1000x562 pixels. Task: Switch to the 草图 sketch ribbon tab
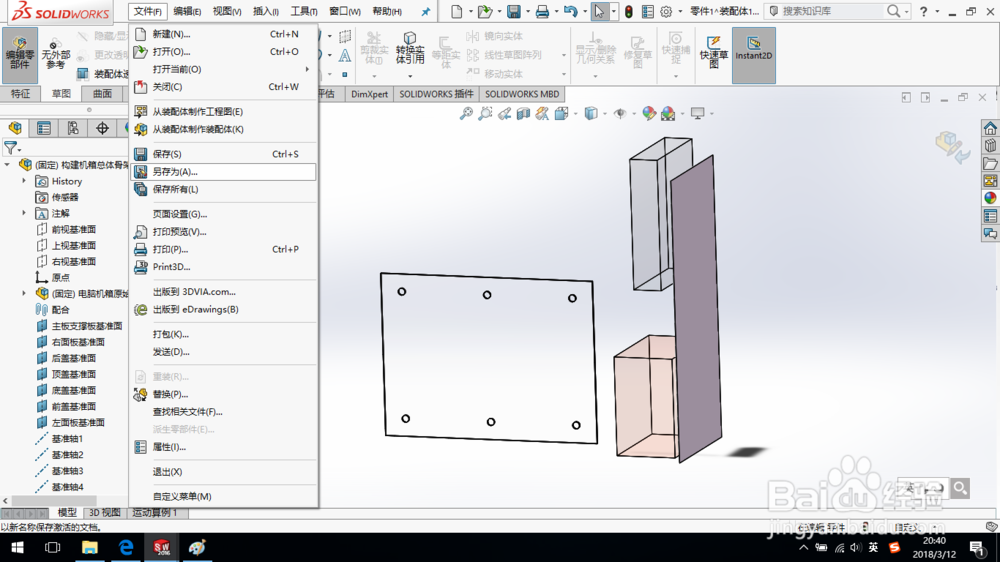[61, 94]
